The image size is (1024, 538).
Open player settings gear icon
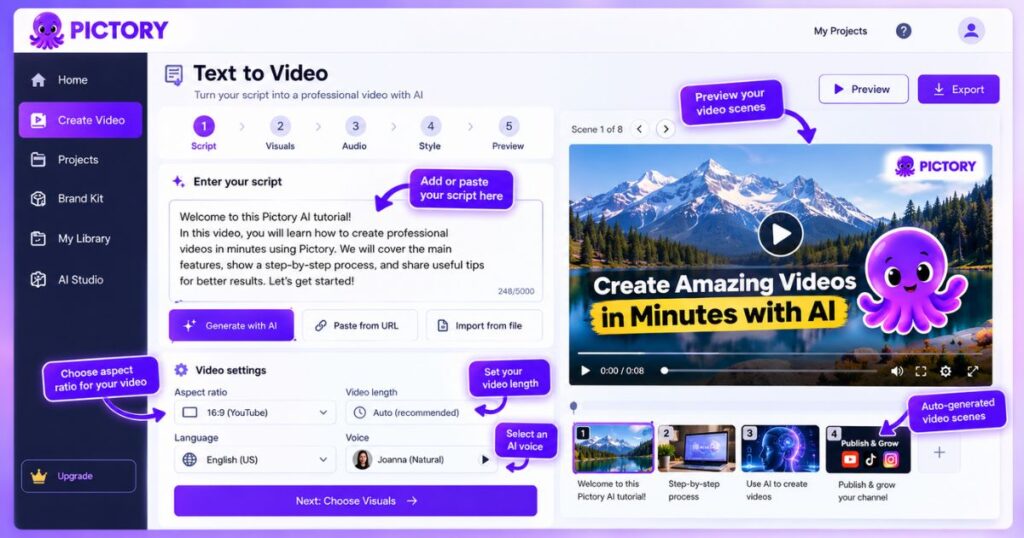(x=946, y=371)
